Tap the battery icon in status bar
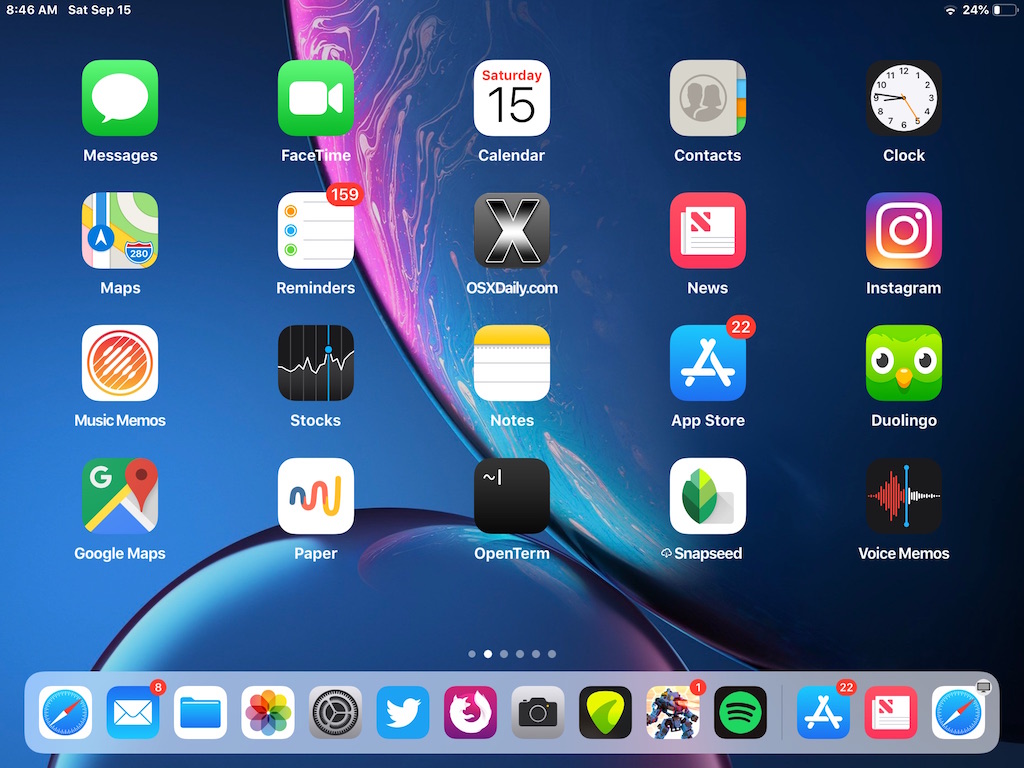1024x768 pixels. [1006, 10]
